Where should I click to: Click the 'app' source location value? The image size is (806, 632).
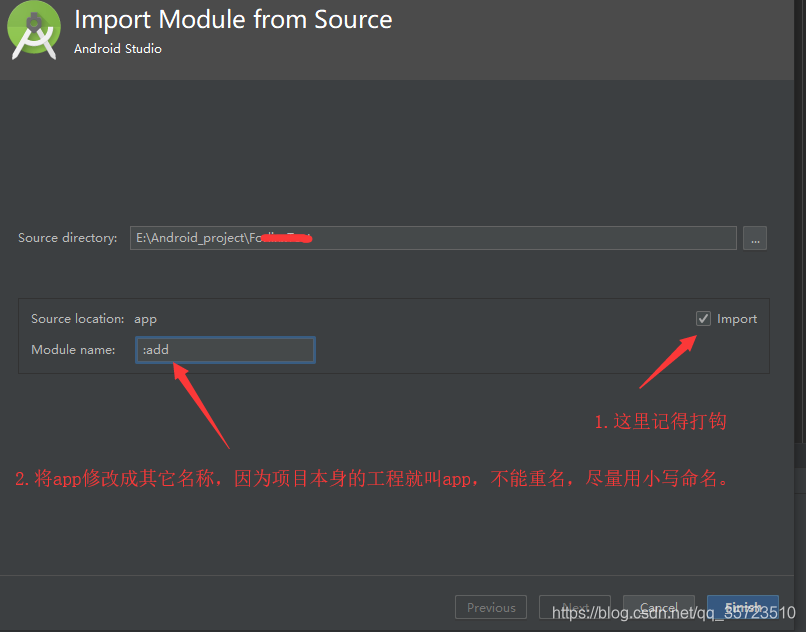[145, 320]
